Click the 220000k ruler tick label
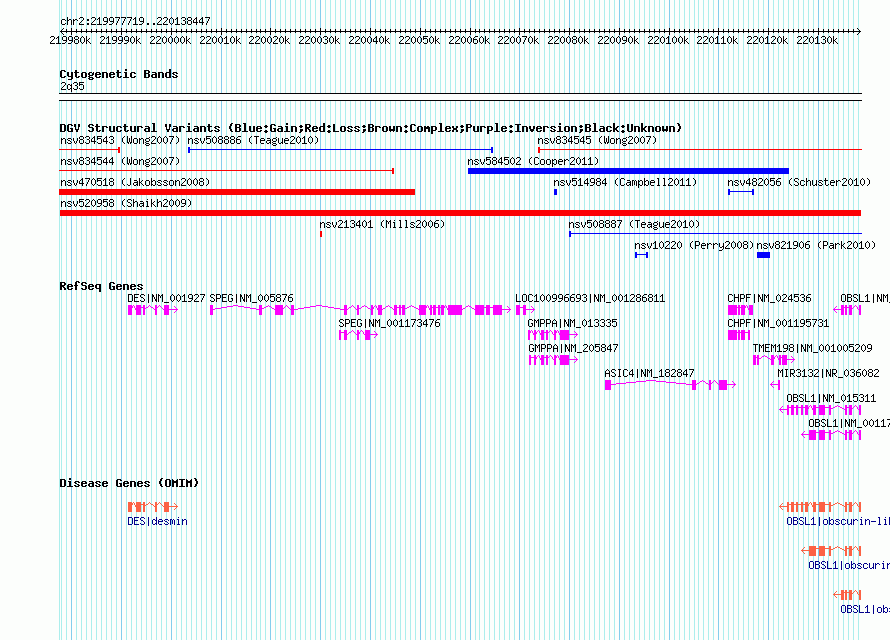 [x=170, y=40]
